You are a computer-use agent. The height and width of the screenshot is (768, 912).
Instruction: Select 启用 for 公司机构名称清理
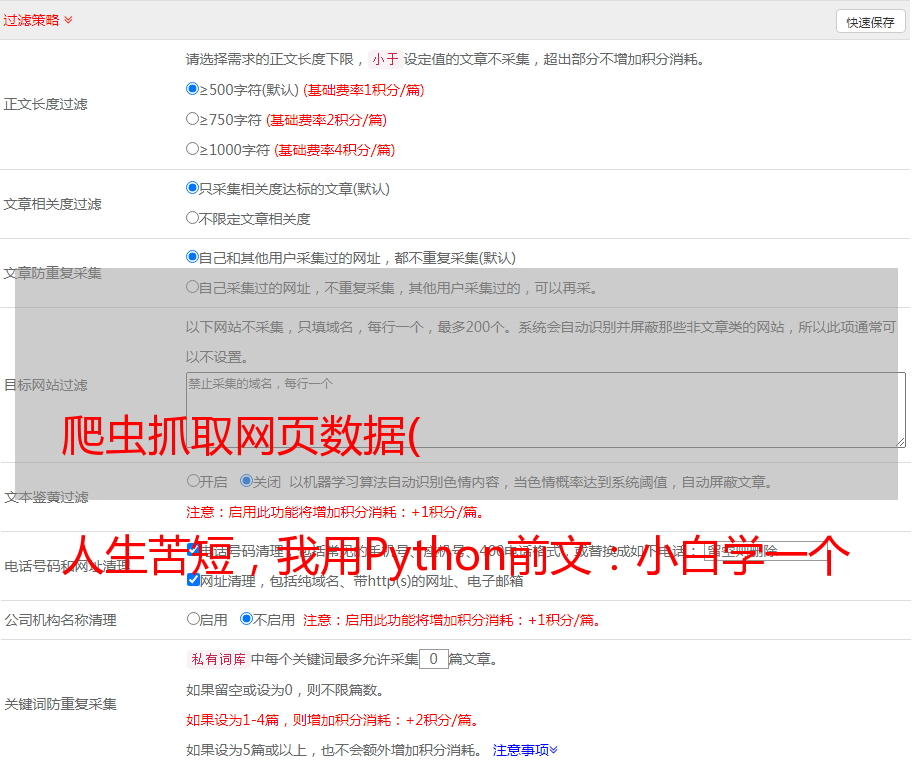tap(193, 618)
